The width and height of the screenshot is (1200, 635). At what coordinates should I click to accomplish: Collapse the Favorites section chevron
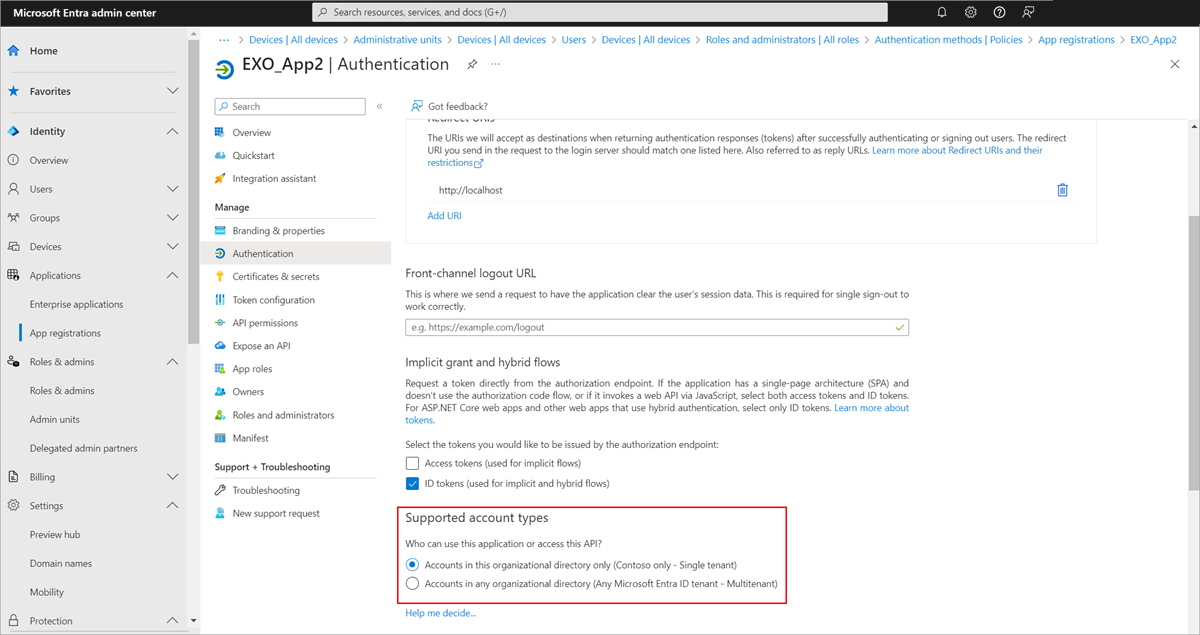coord(172,91)
